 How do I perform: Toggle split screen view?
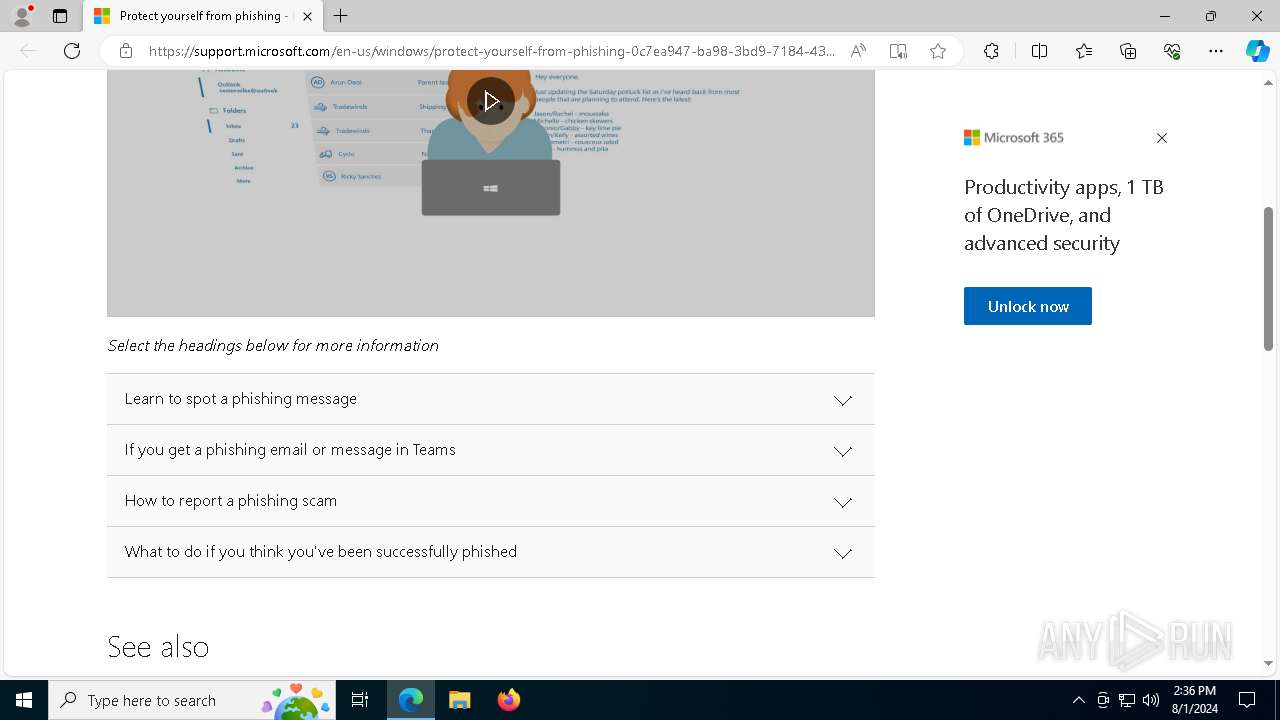[x=1039, y=51]
